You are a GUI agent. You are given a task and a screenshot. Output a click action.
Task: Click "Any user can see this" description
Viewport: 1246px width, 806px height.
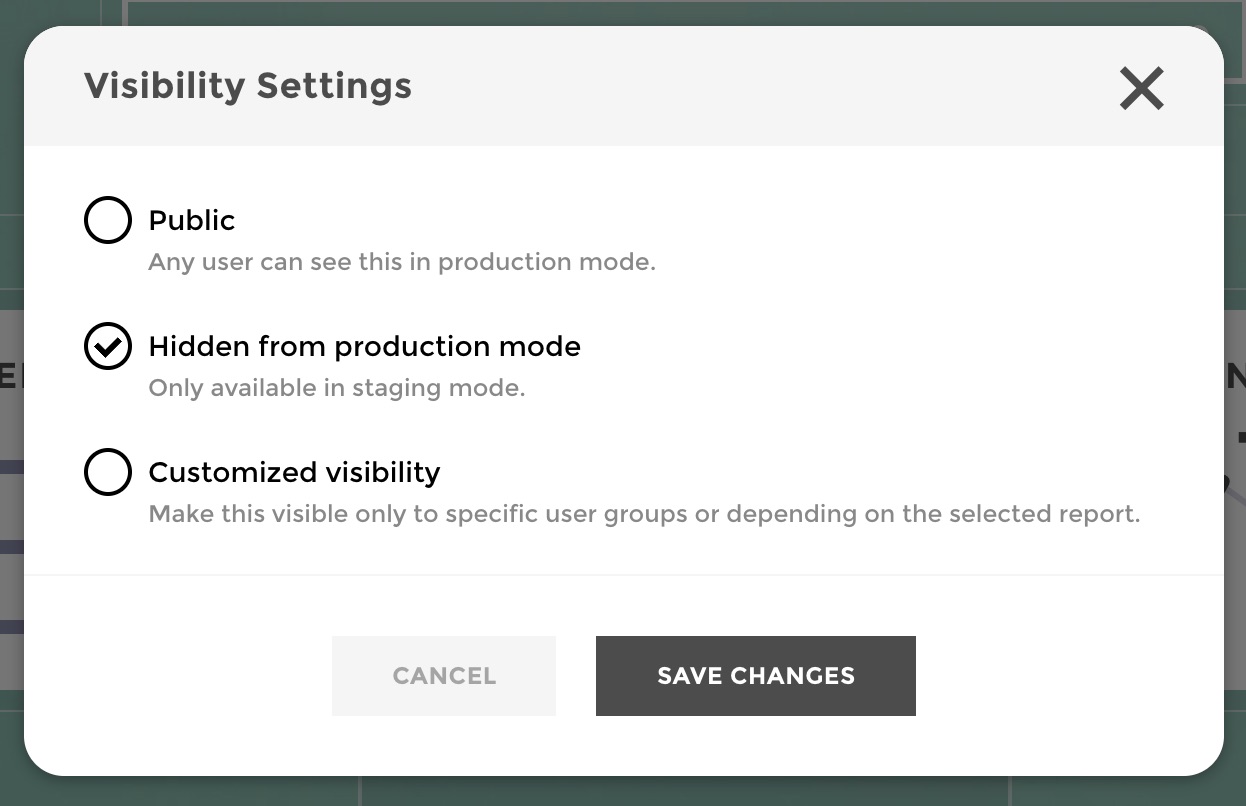pyautogui.click(x=401, y=262)
